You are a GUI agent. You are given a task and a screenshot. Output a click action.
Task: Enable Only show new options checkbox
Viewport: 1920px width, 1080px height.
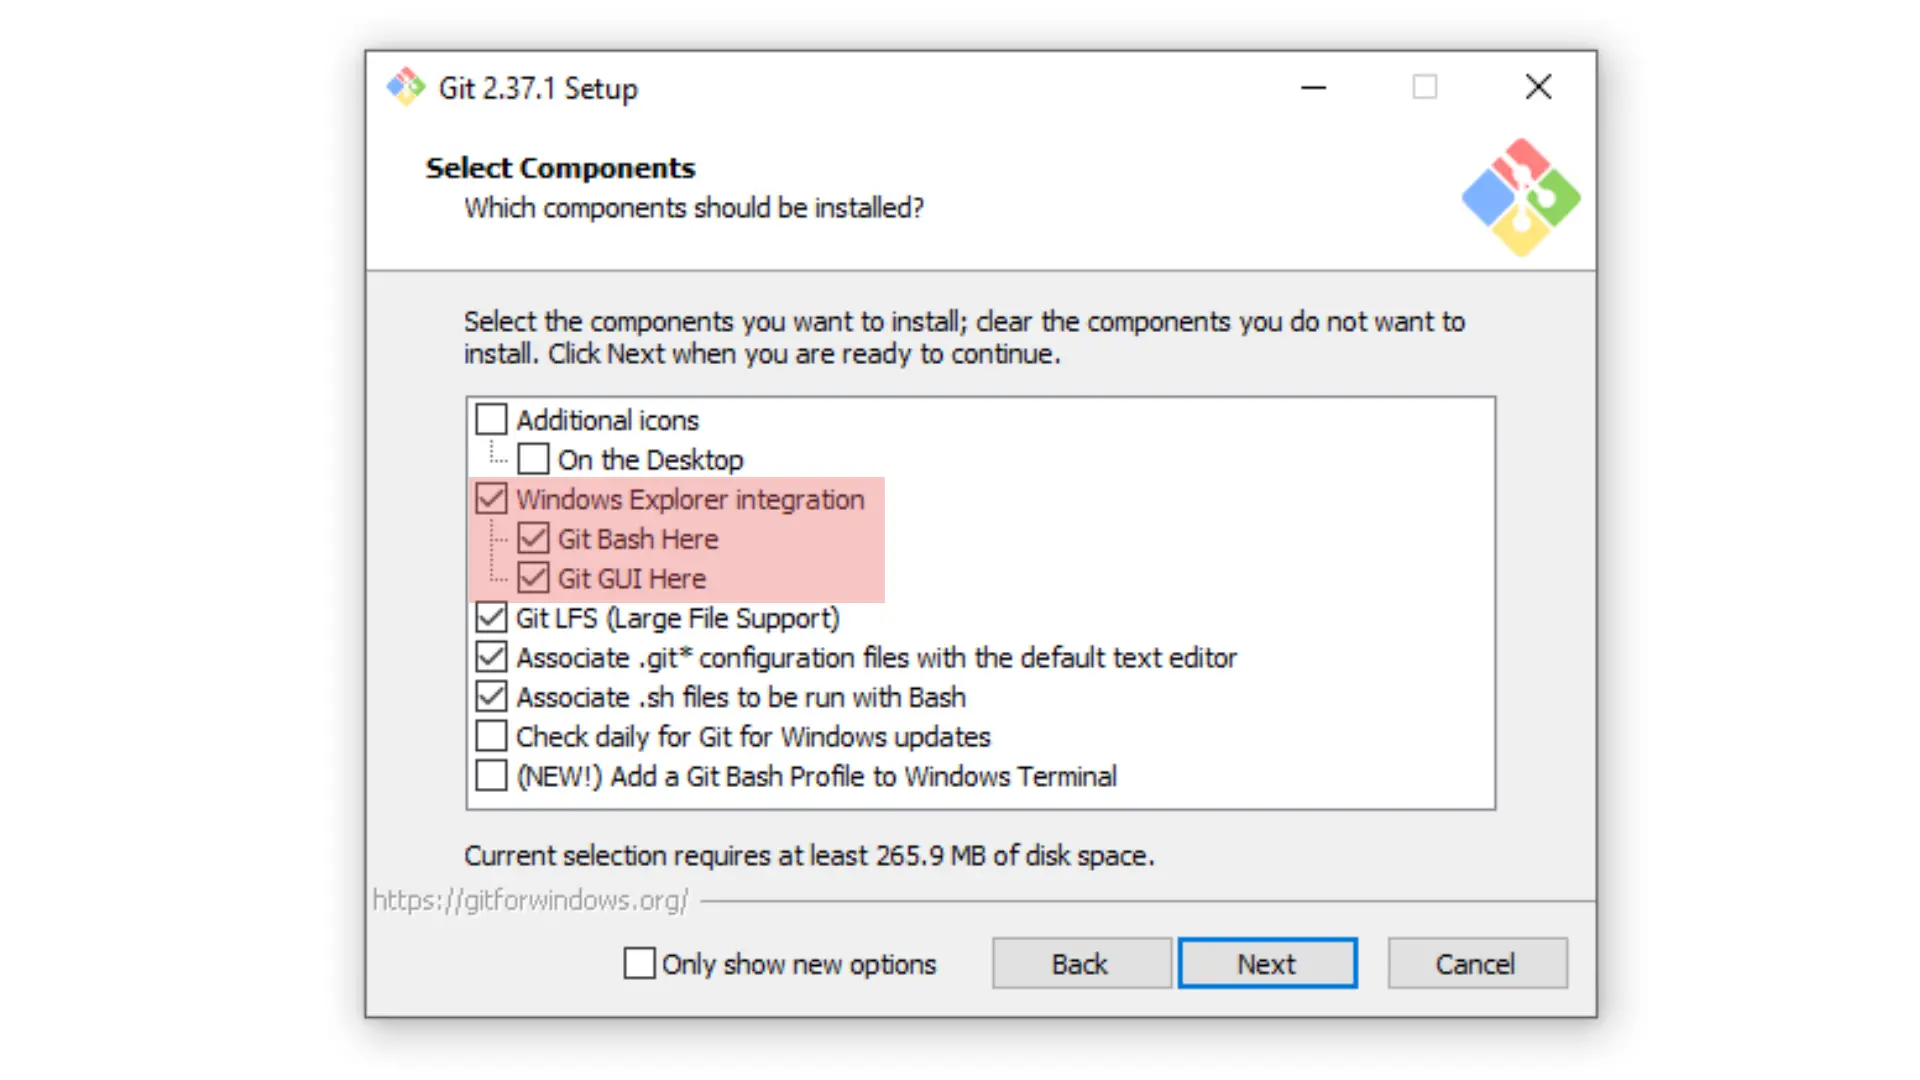pos(638,964)
